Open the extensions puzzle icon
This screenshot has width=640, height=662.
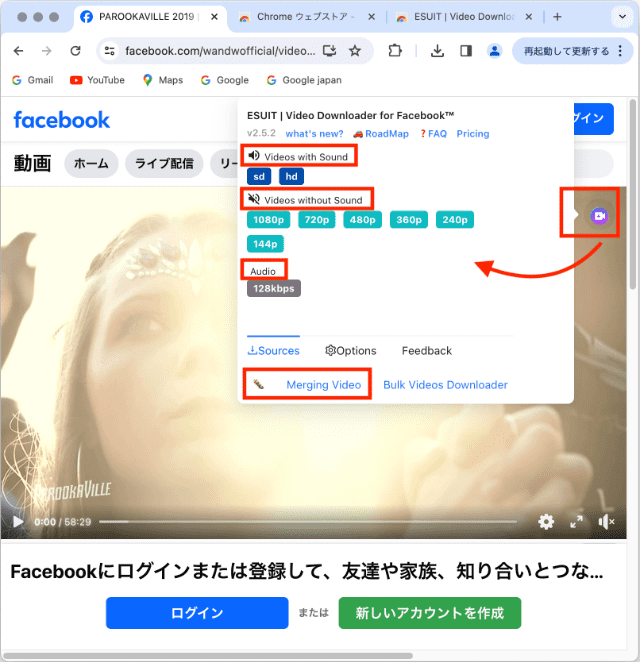point(395,51)
